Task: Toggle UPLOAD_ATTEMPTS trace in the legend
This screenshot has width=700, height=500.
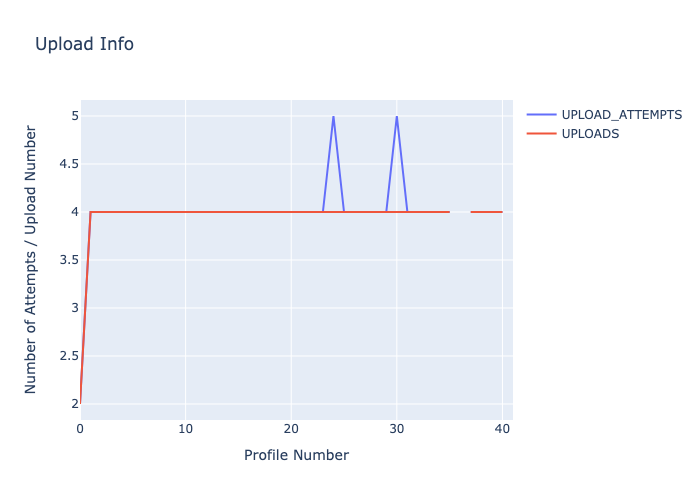Action: pos(621,115)
